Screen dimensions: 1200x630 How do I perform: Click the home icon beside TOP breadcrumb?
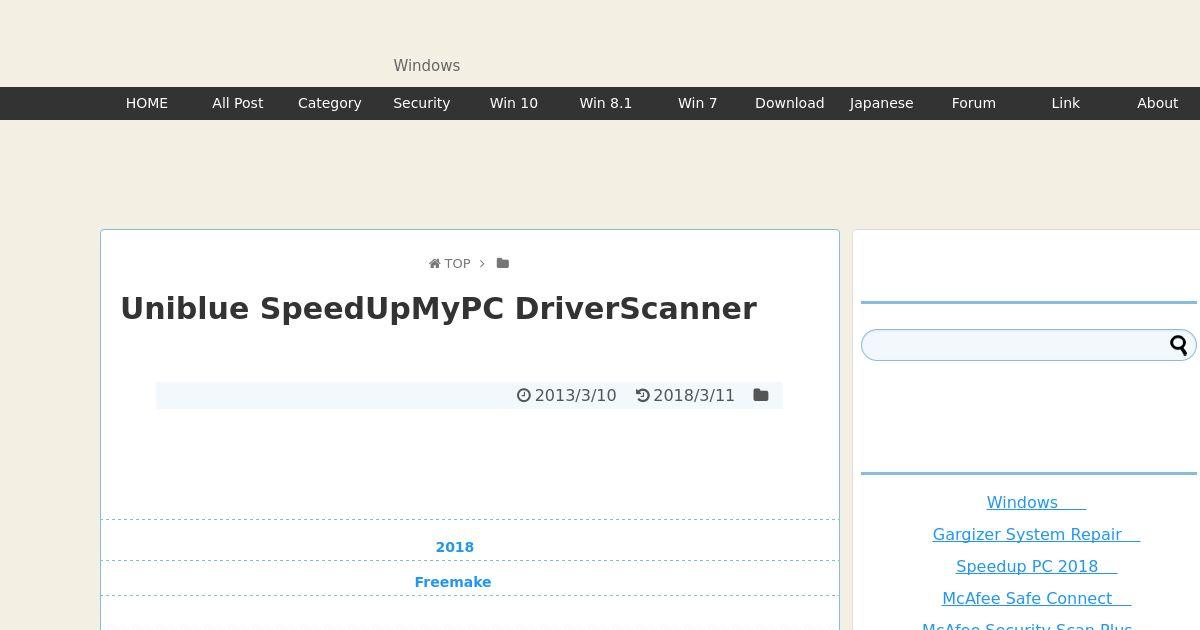pyautogui.click(x=435, y=264)
